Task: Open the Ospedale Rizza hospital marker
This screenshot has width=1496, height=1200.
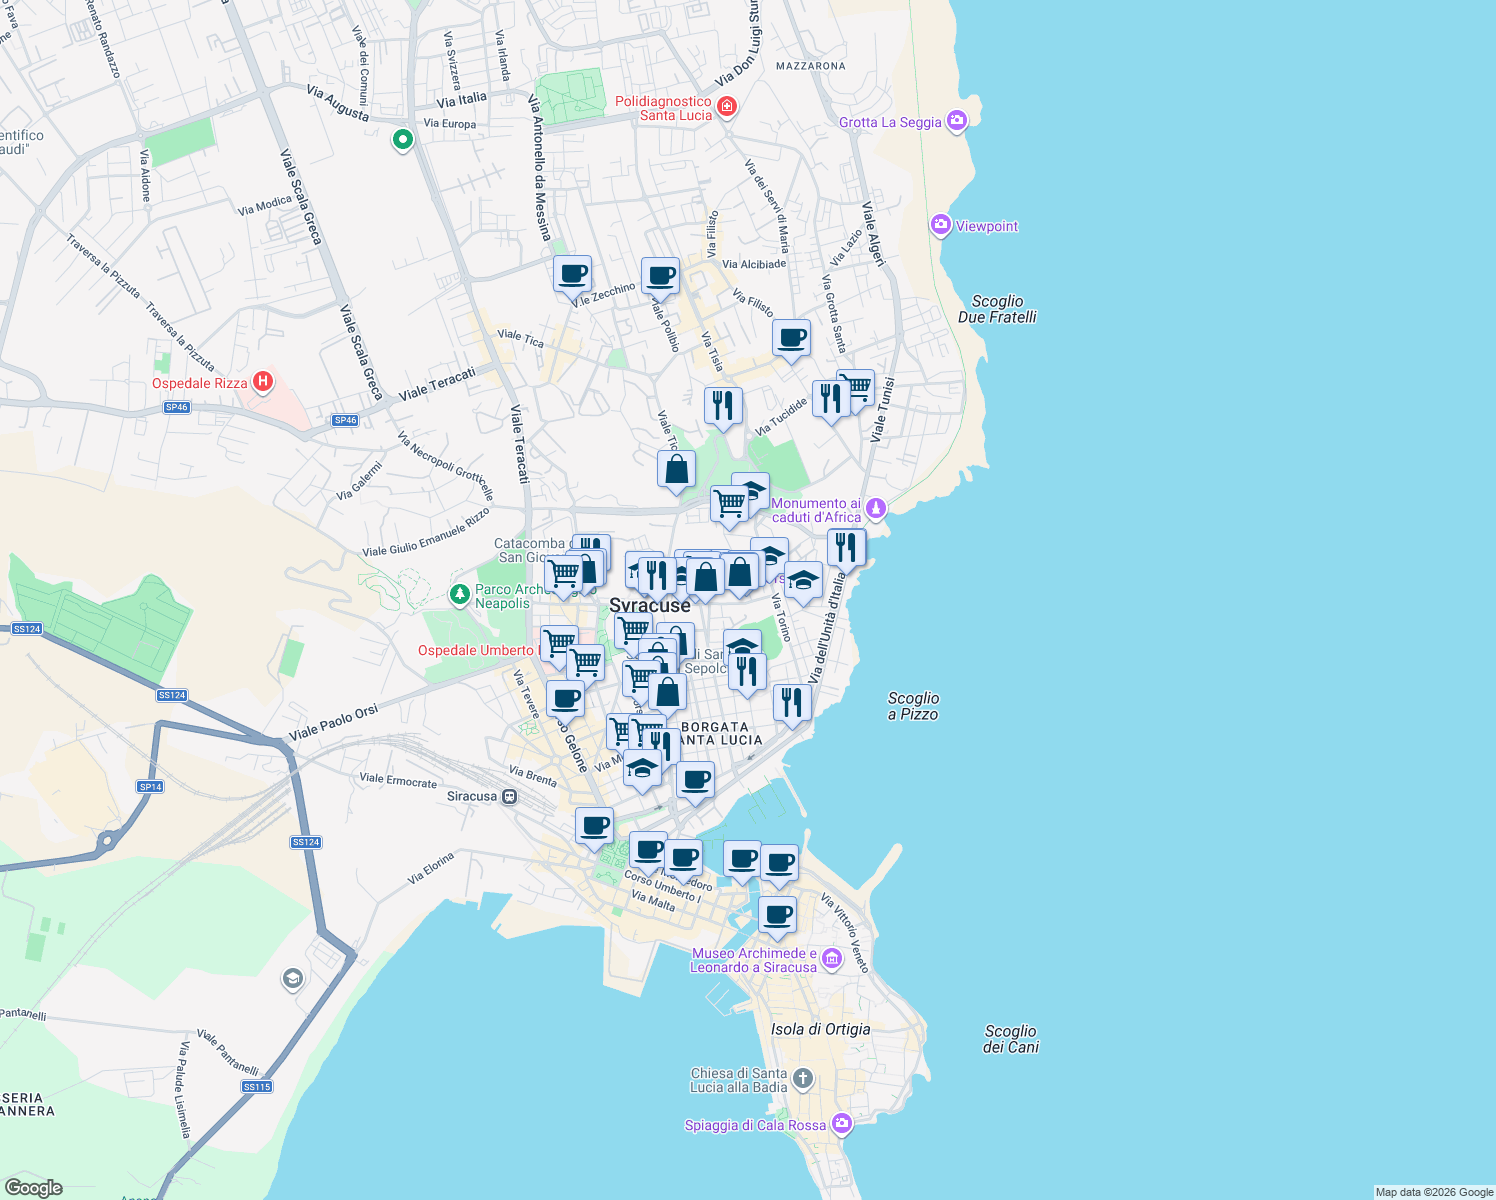Action: click(262, 382)
